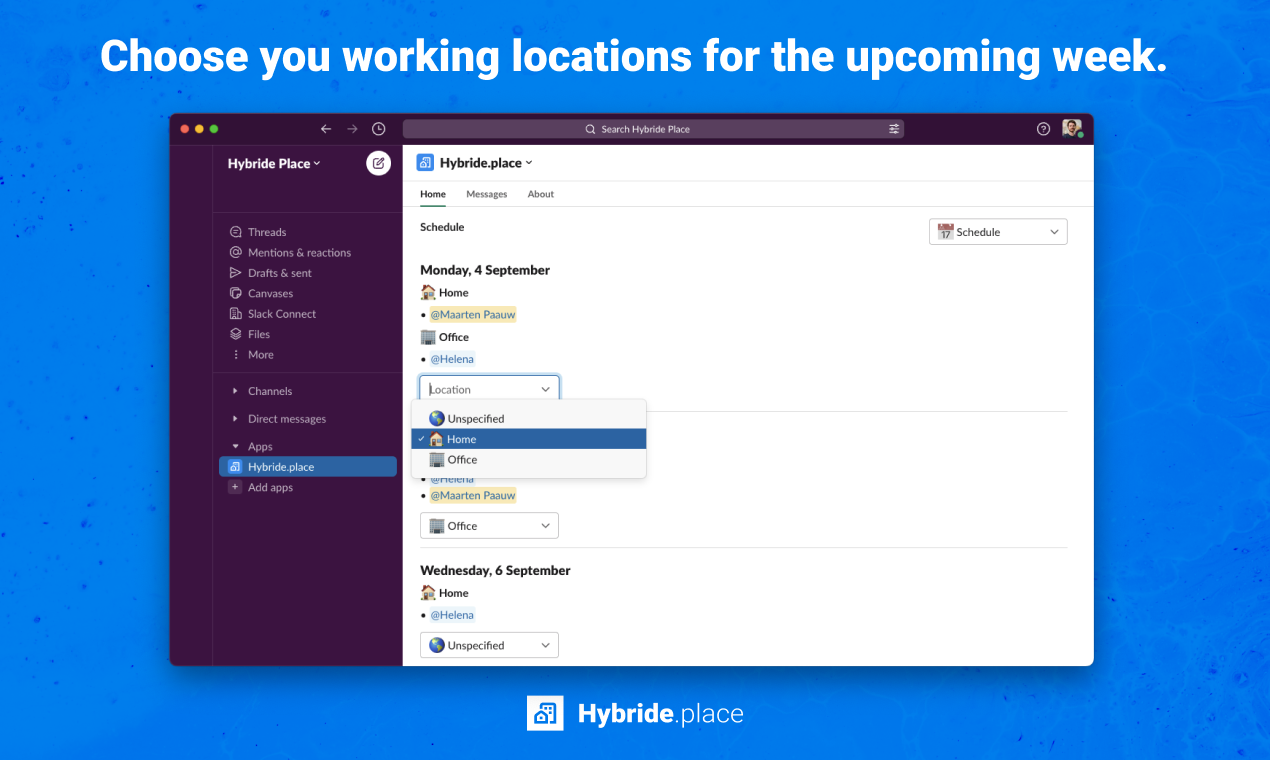1270x760 pixels.
Task: Click @Helena mention under Monday Office
Action: tap(452, 359)
